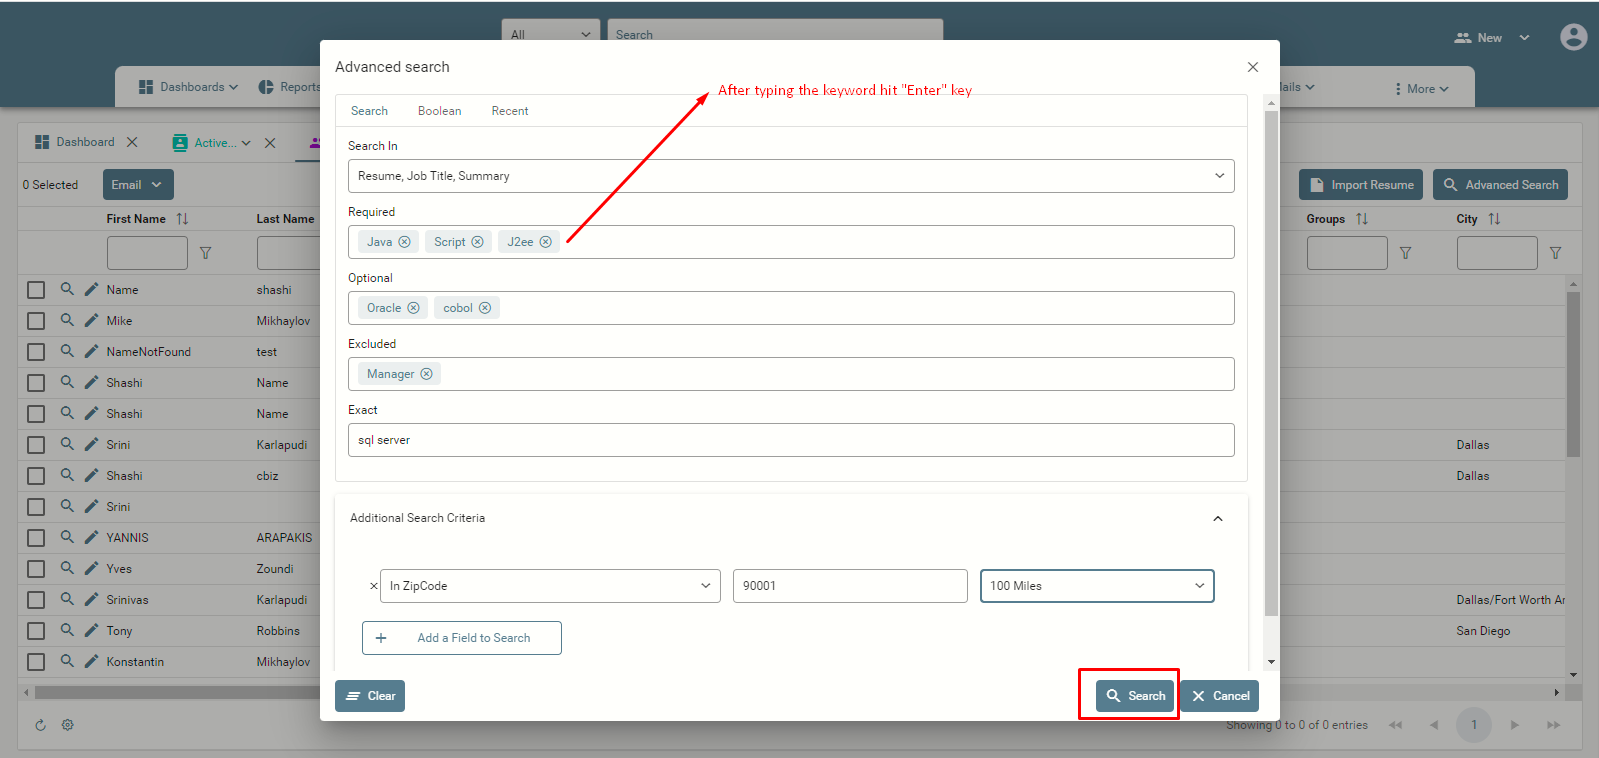
Task: Open the In ZipCode field dropdown
Action: 550,586
